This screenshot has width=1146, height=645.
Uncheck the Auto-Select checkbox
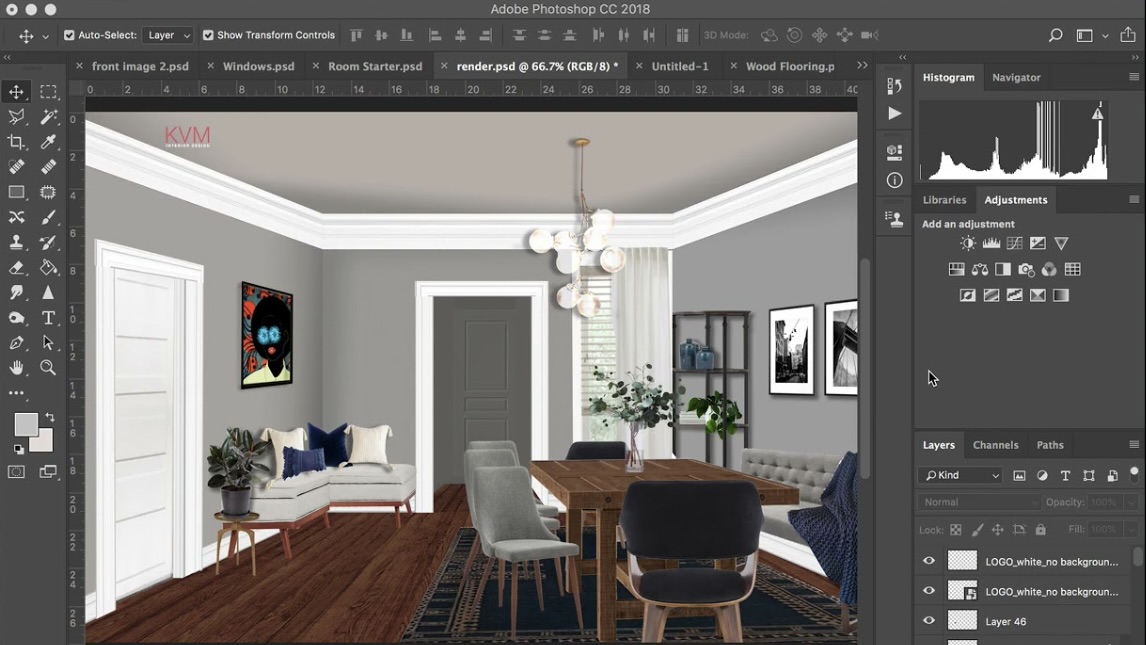69,35
